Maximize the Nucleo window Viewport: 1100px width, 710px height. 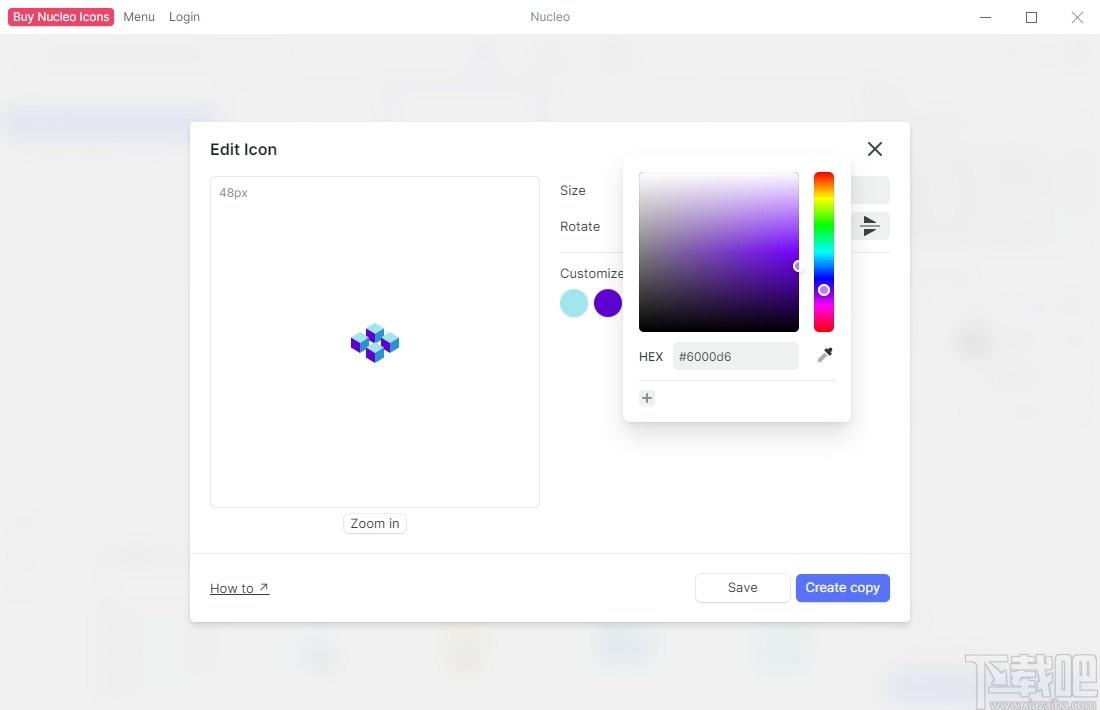click(1031, 17)
